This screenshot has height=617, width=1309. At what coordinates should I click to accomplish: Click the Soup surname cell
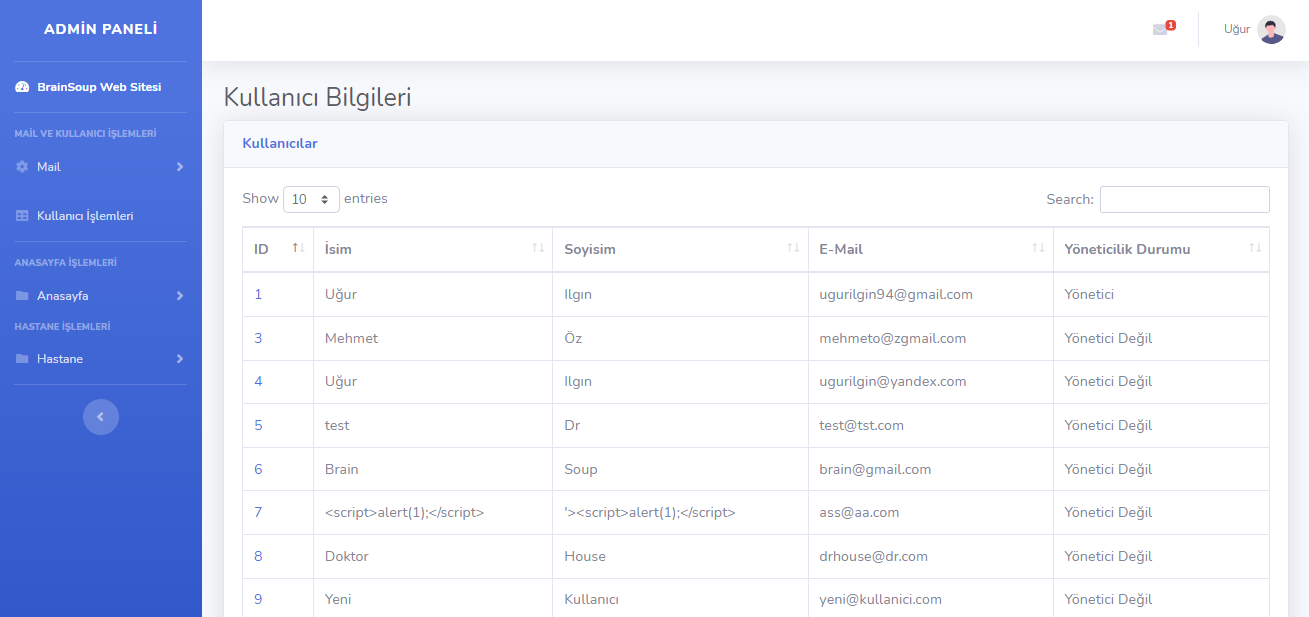click(680, 469)
